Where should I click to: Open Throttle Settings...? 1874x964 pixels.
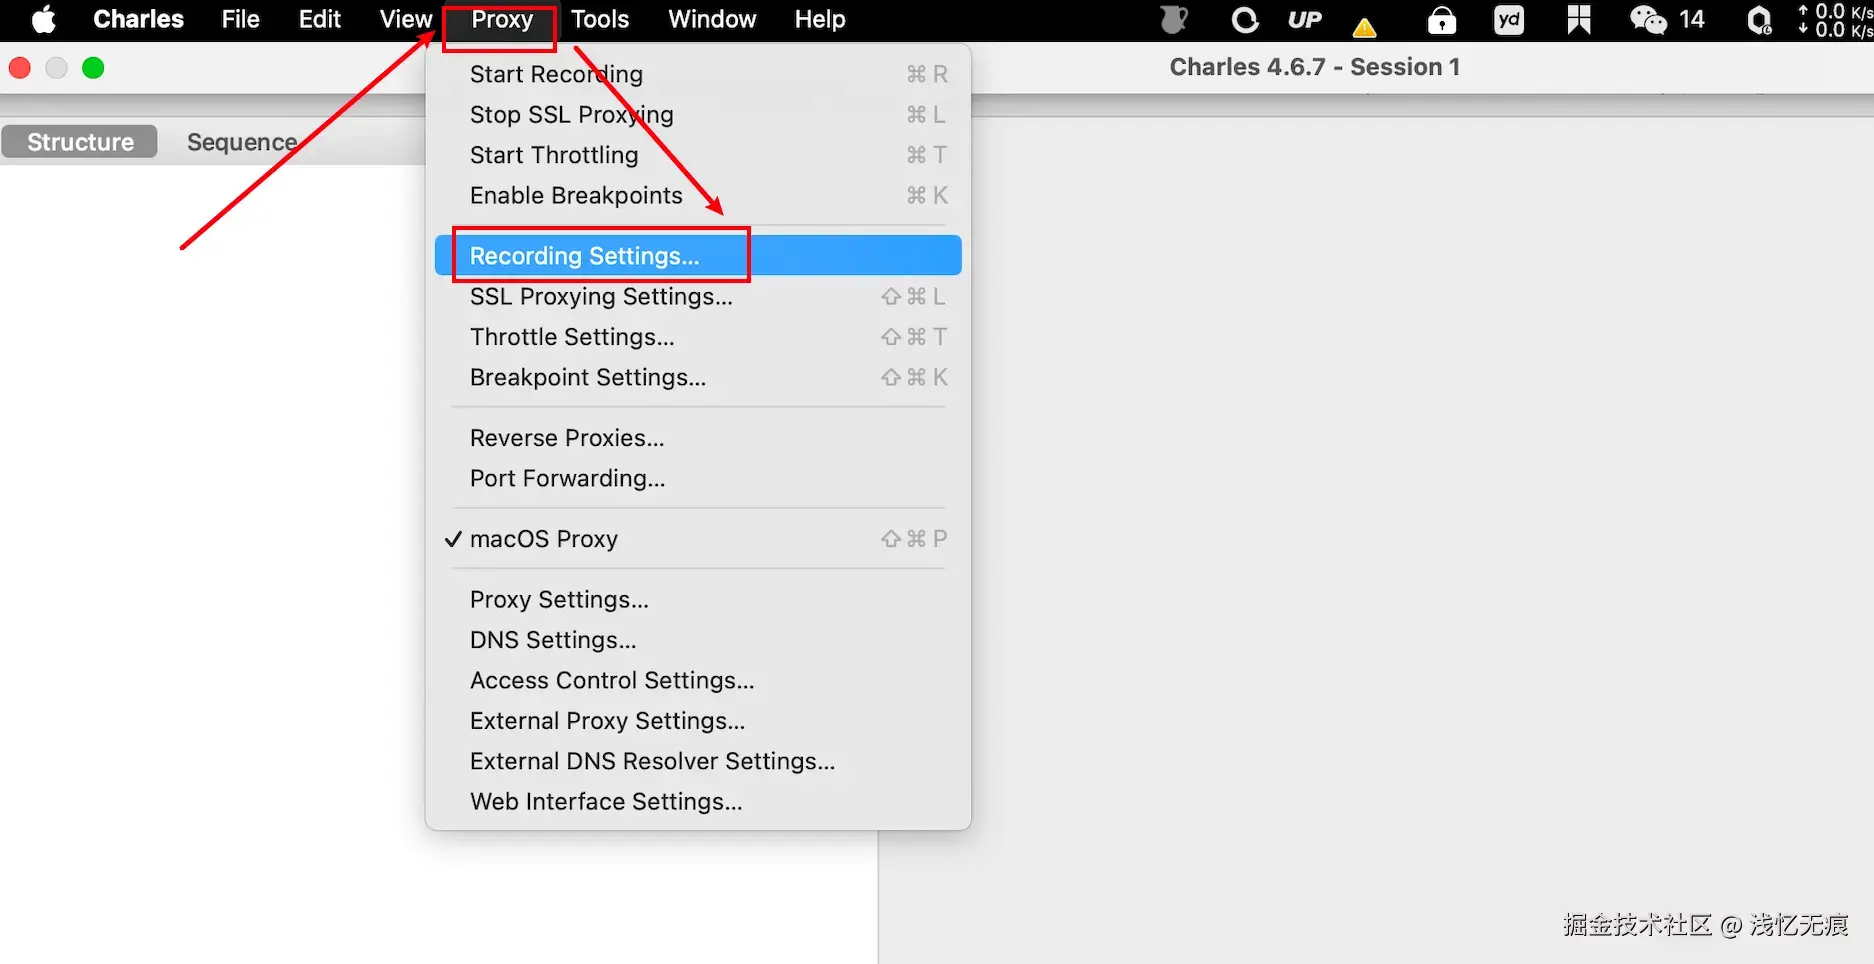pyautogui.click(x=698, y=337)
